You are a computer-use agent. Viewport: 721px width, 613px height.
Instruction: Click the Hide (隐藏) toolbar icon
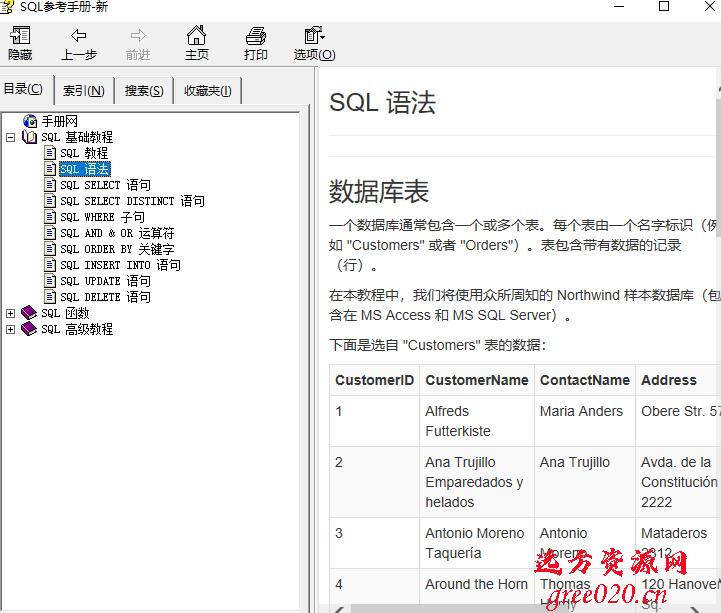point(20,36)
